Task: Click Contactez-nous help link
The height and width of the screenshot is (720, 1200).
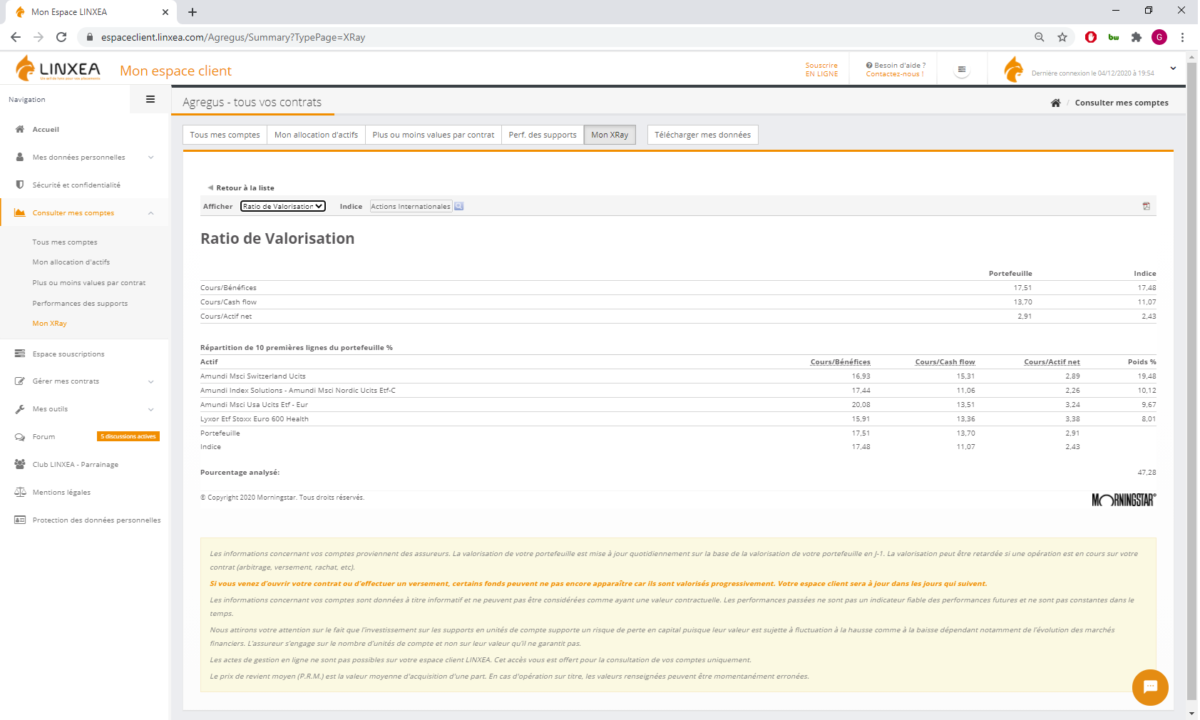Action: [x=895, y=74]
